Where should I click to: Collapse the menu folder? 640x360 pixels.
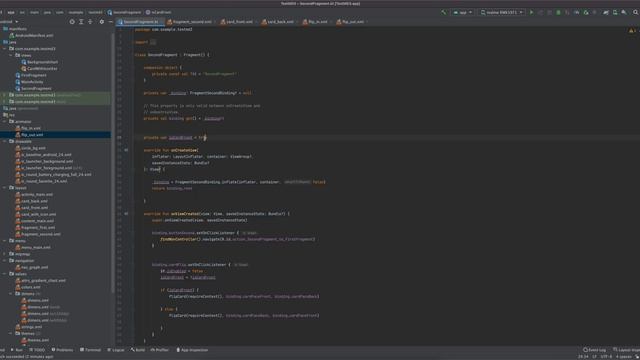(5, 241)
